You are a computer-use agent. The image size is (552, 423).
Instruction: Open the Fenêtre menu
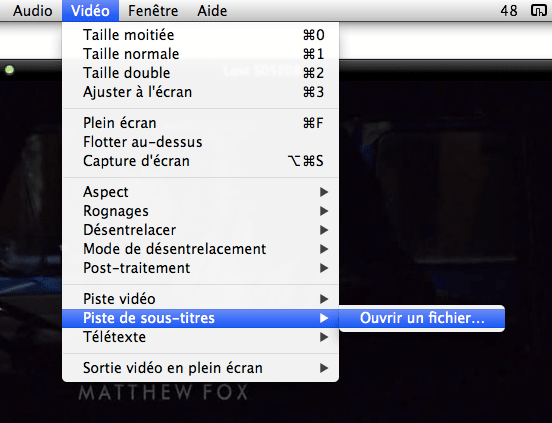pyautogui.click(x=153, y=11)
